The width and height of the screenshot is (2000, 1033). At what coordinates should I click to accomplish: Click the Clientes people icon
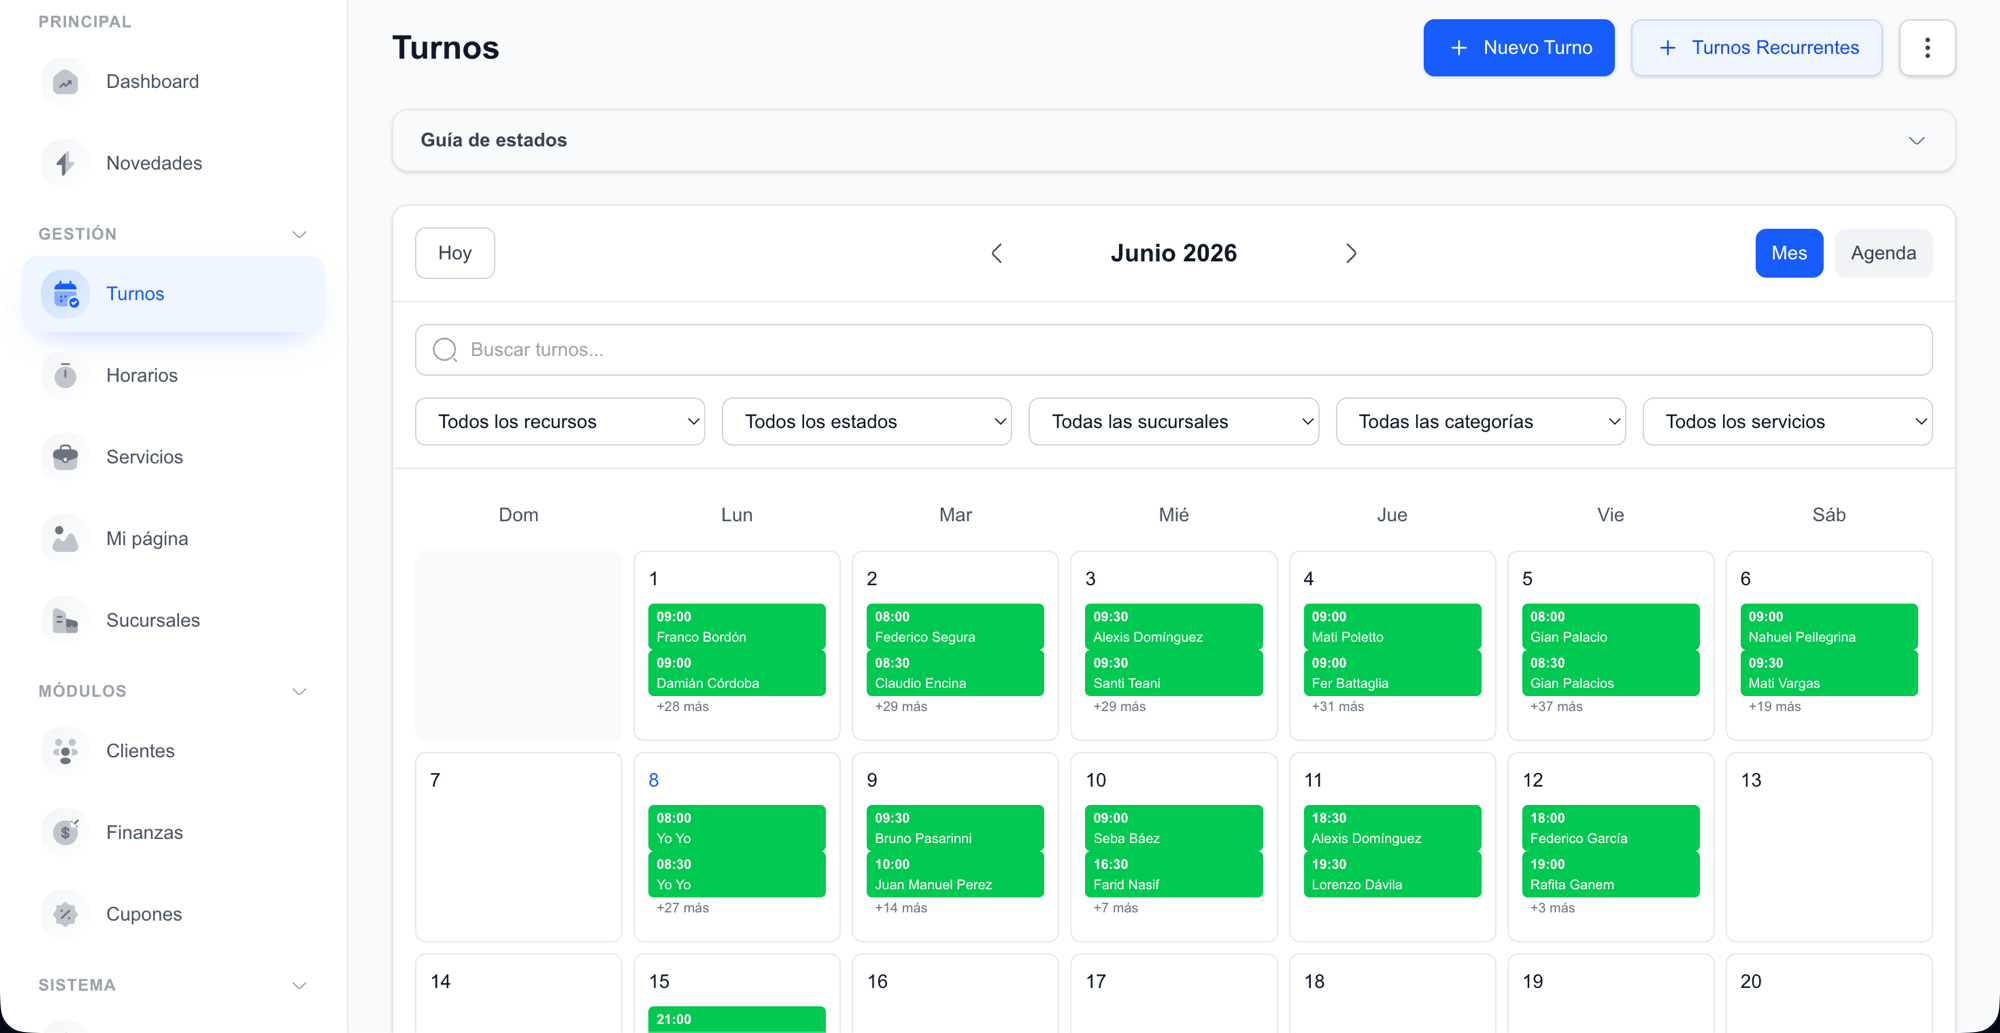(x=65, y=751)
